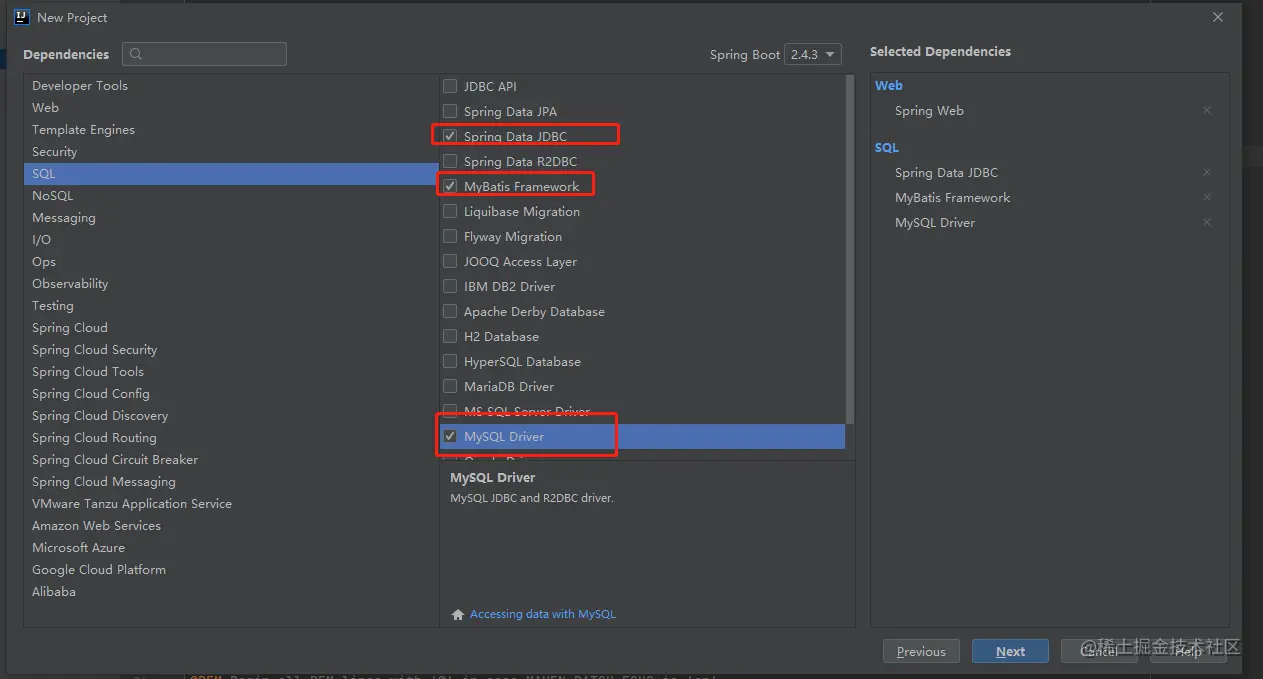
Task: Click the dependency list vertical scrollbar
Action: [x=850, y=248]
